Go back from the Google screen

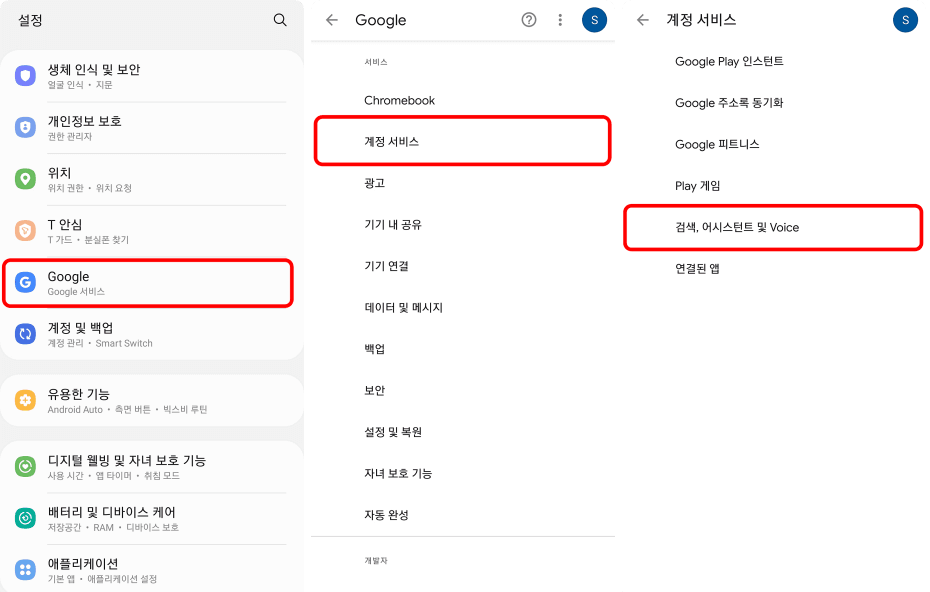coord(332,20)
